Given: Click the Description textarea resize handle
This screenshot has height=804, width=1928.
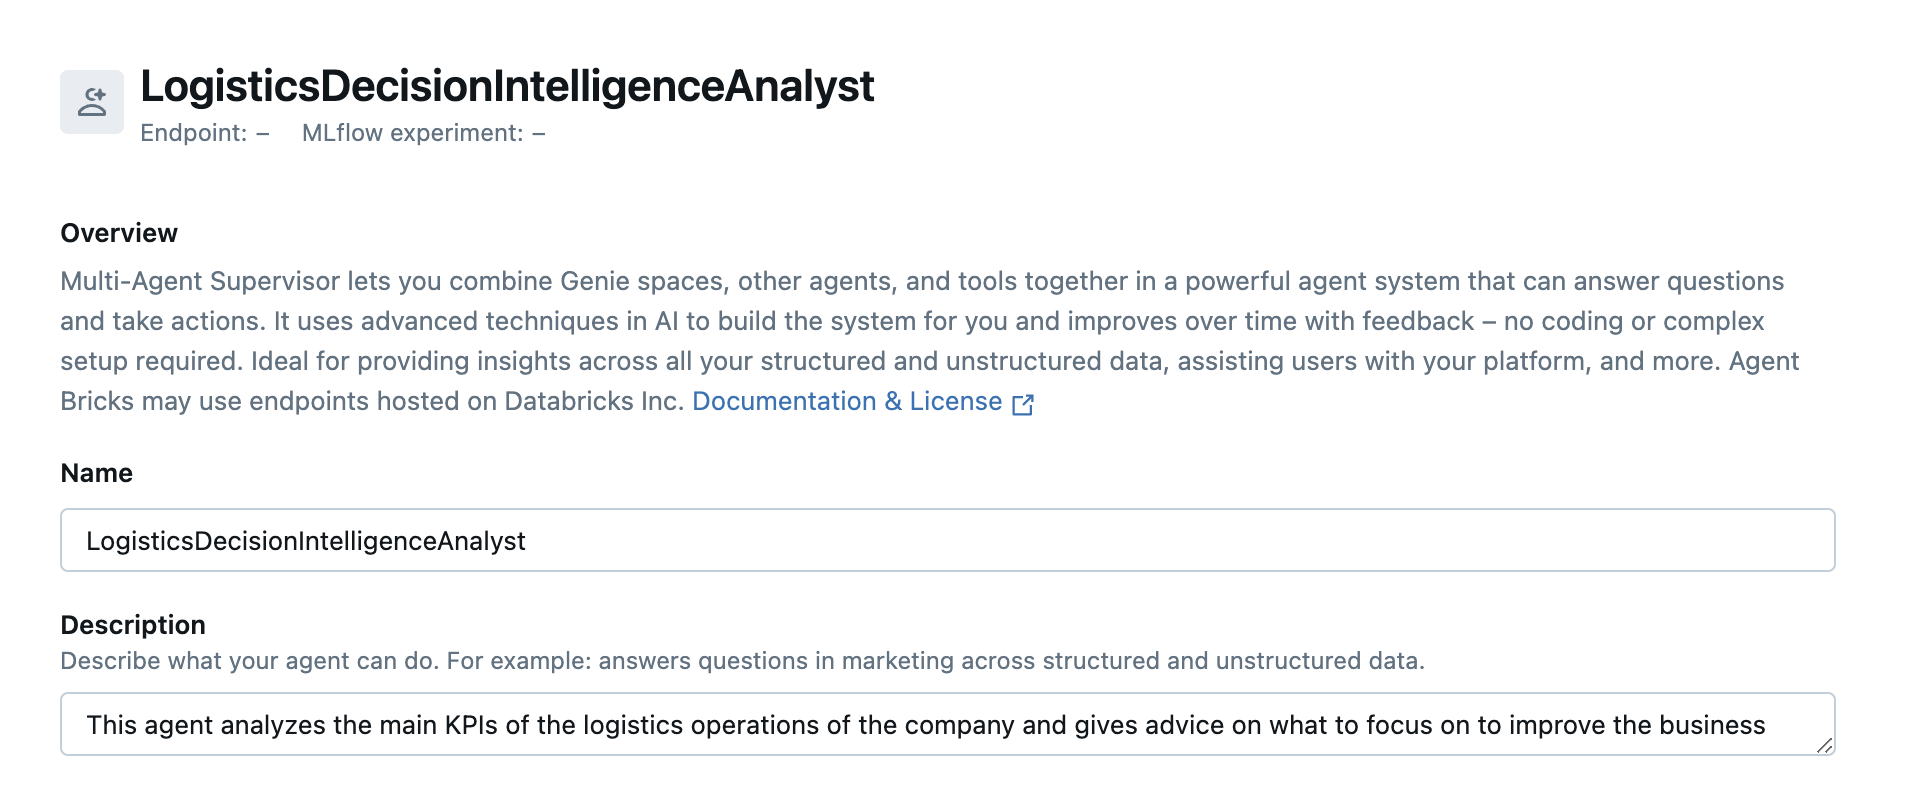Looking at the screenshot, I should [1824, 744].
